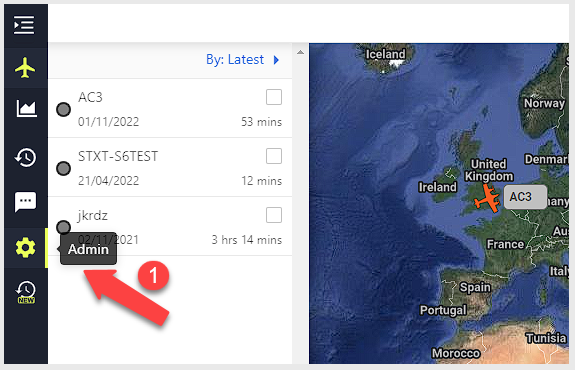The width and height of the screenshot is (575, 370).
Task: Select the yellow airplane tracking icon
Action: click(x=25, y=67)
